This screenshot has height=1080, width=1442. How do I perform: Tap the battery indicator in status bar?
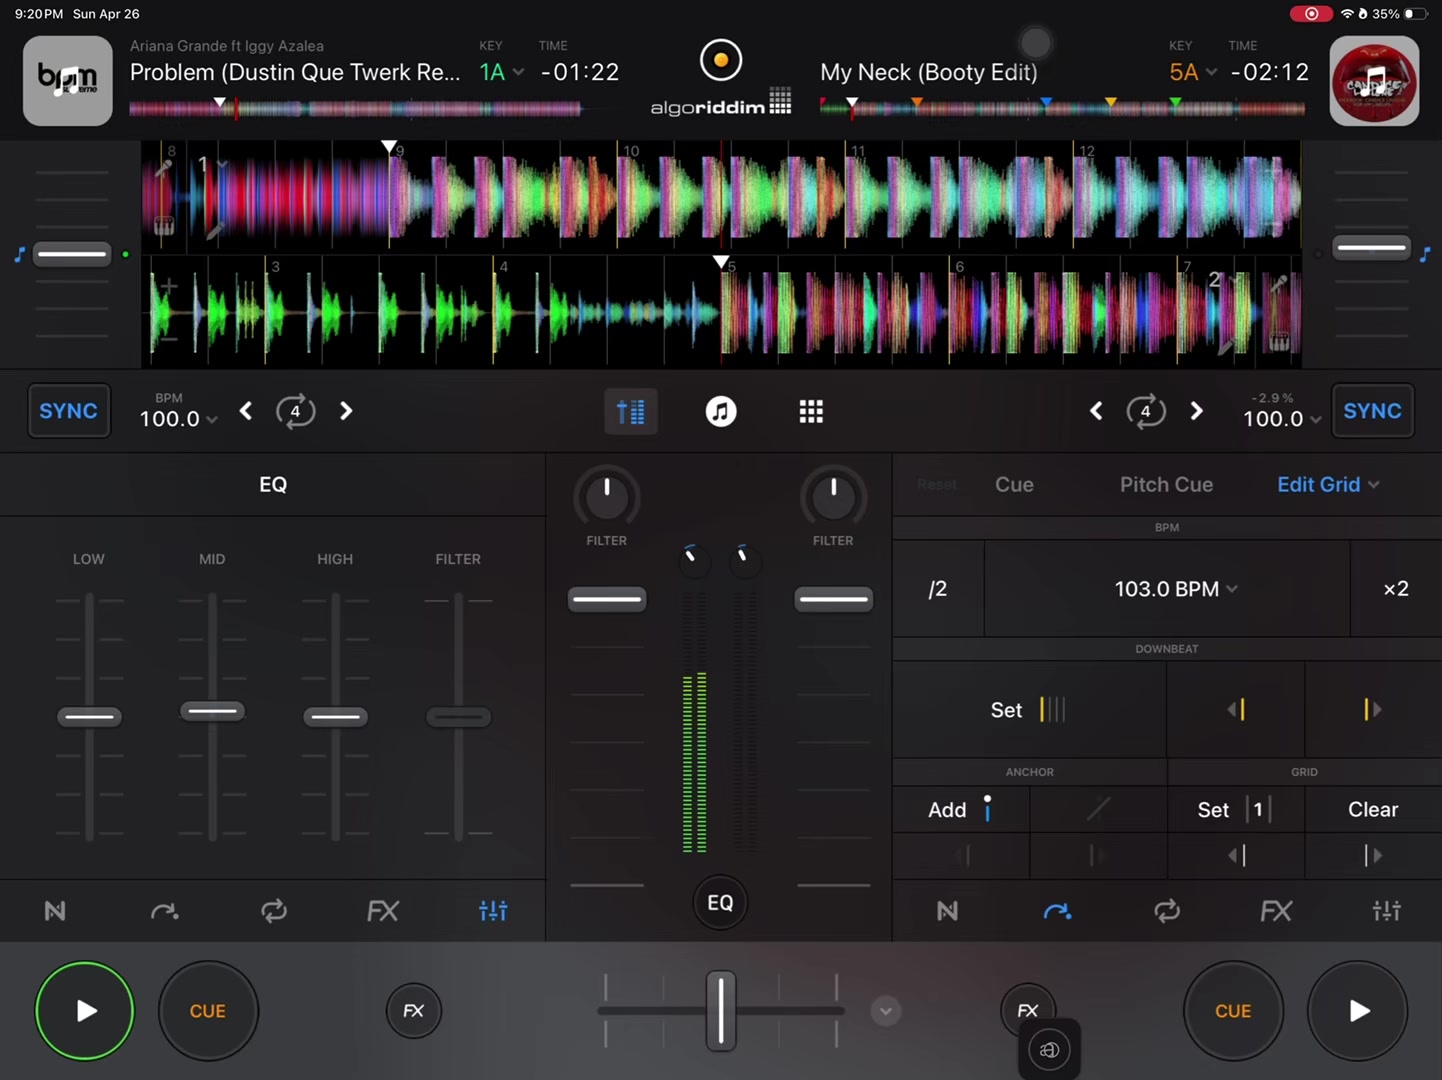pyautogui.click(x=1415, y=14)
